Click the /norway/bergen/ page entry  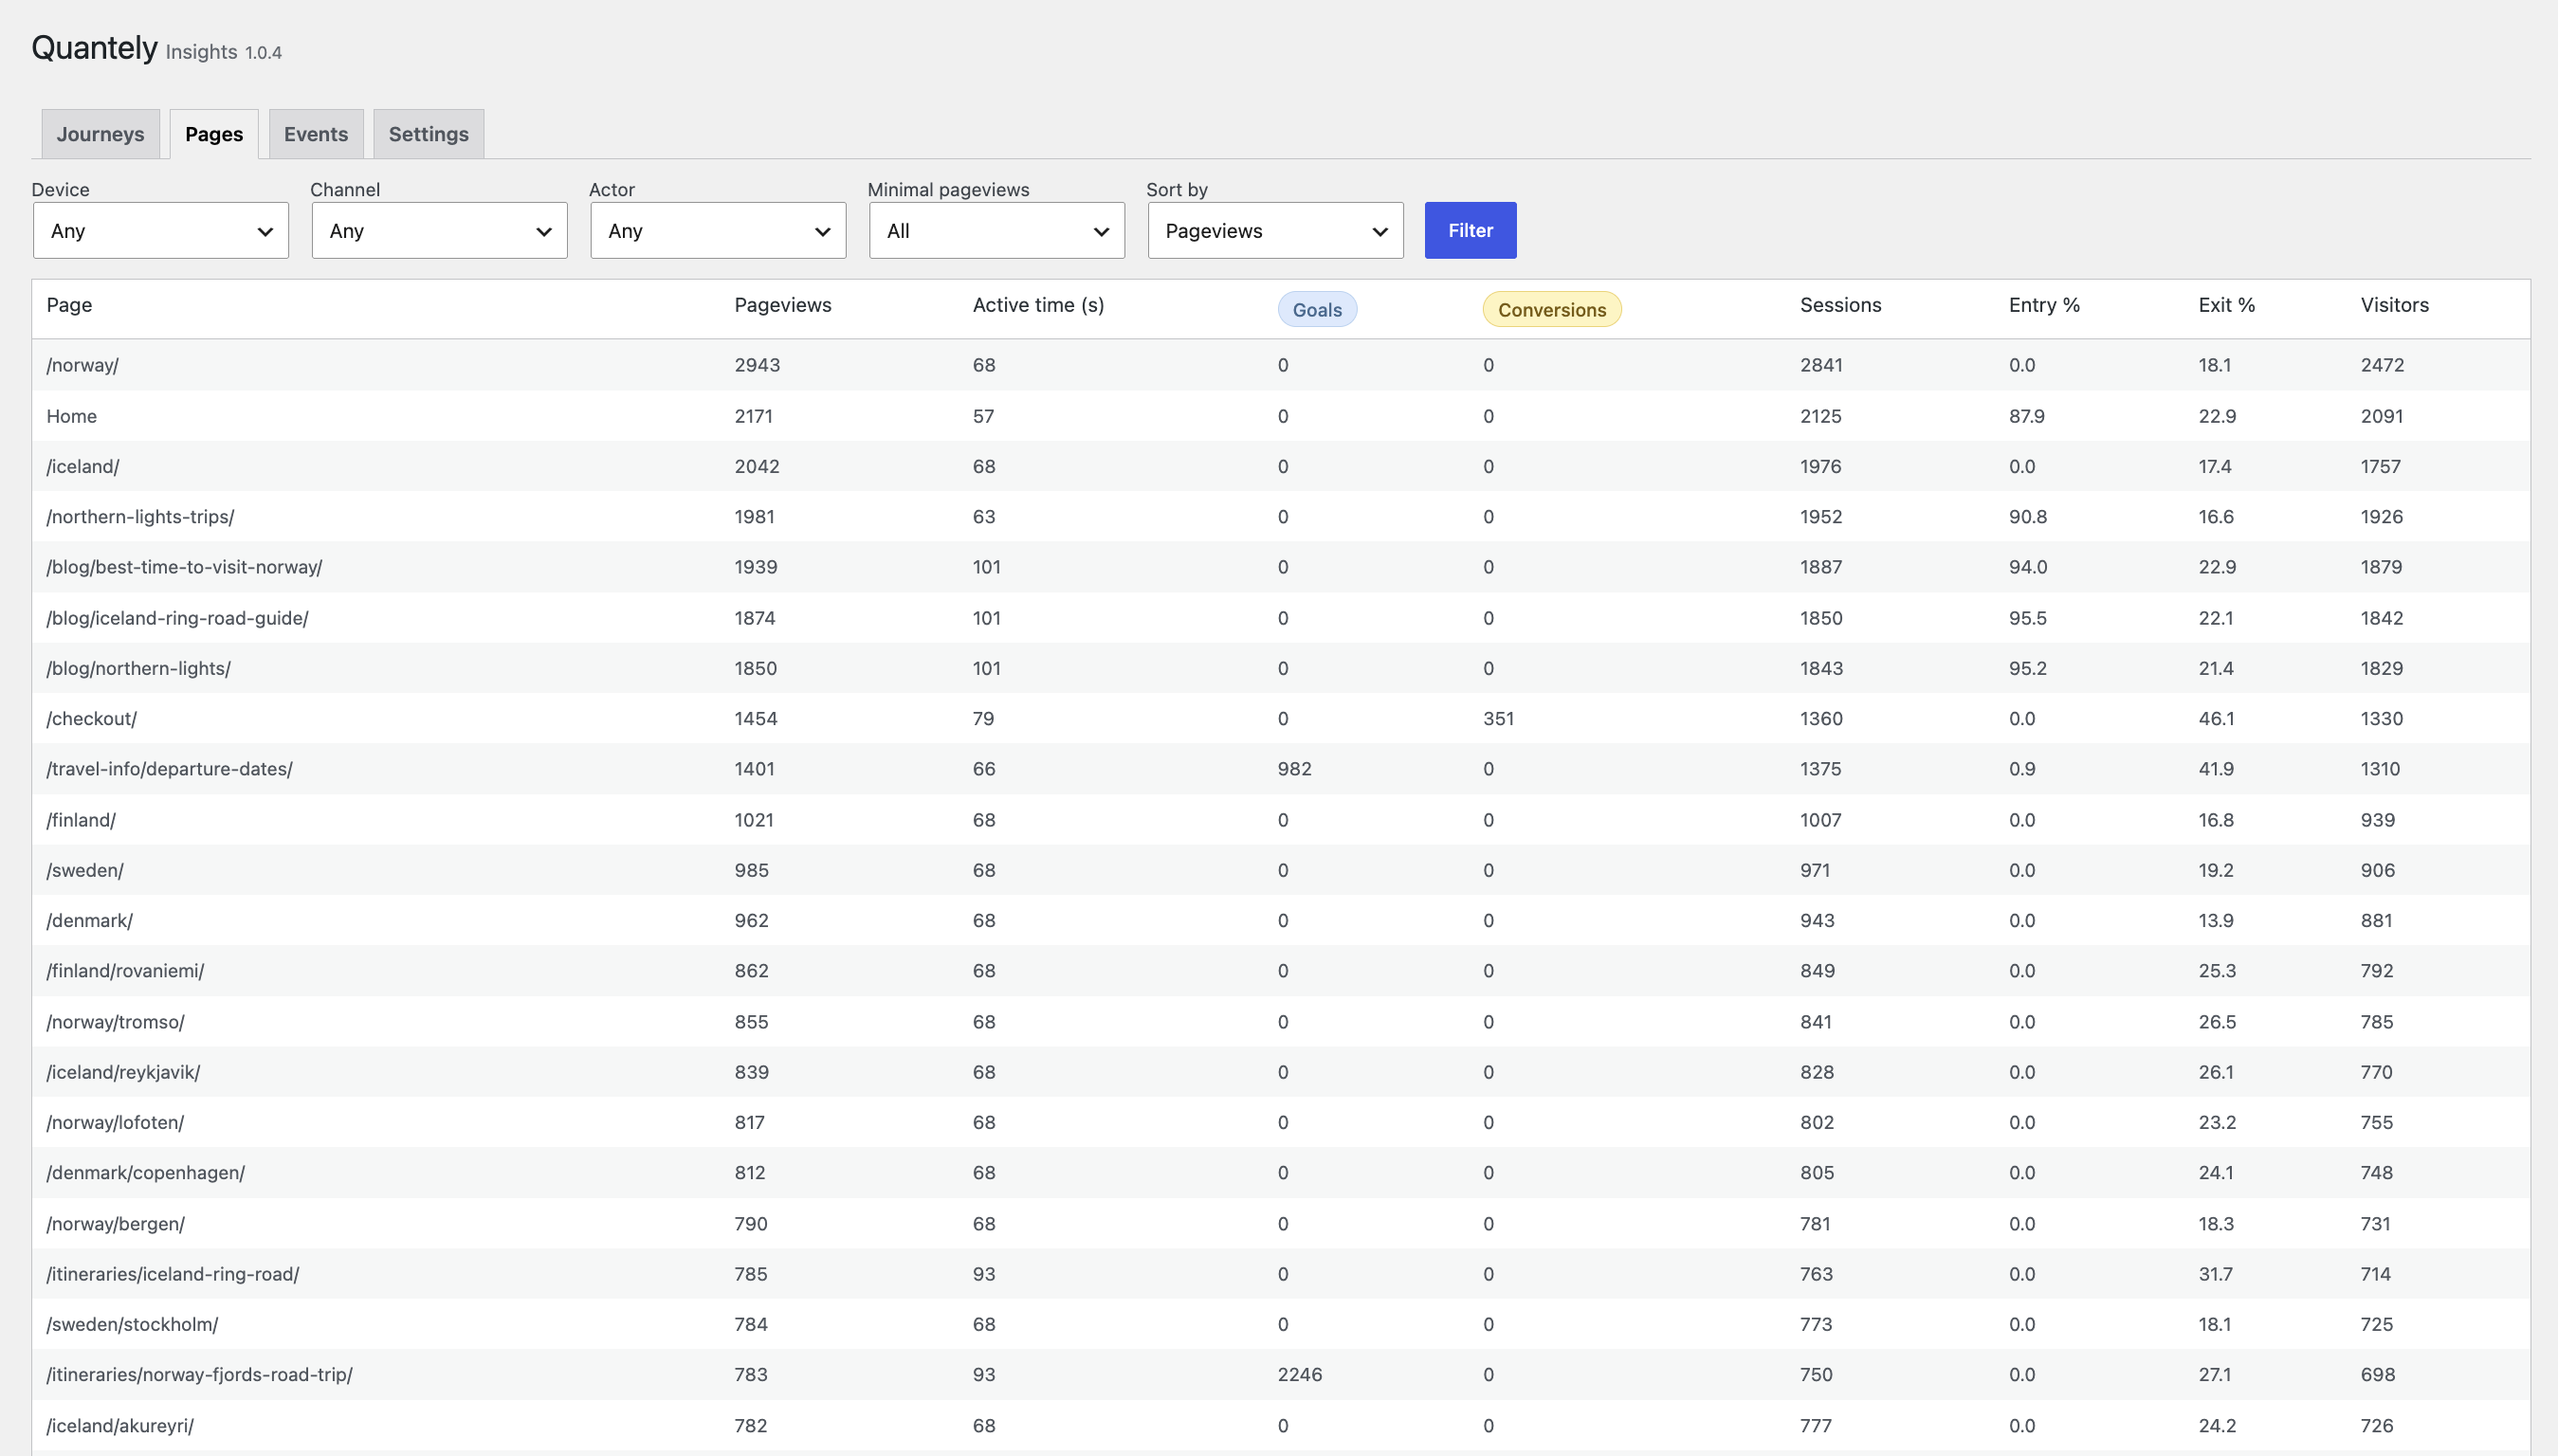tap(115, 1224)
